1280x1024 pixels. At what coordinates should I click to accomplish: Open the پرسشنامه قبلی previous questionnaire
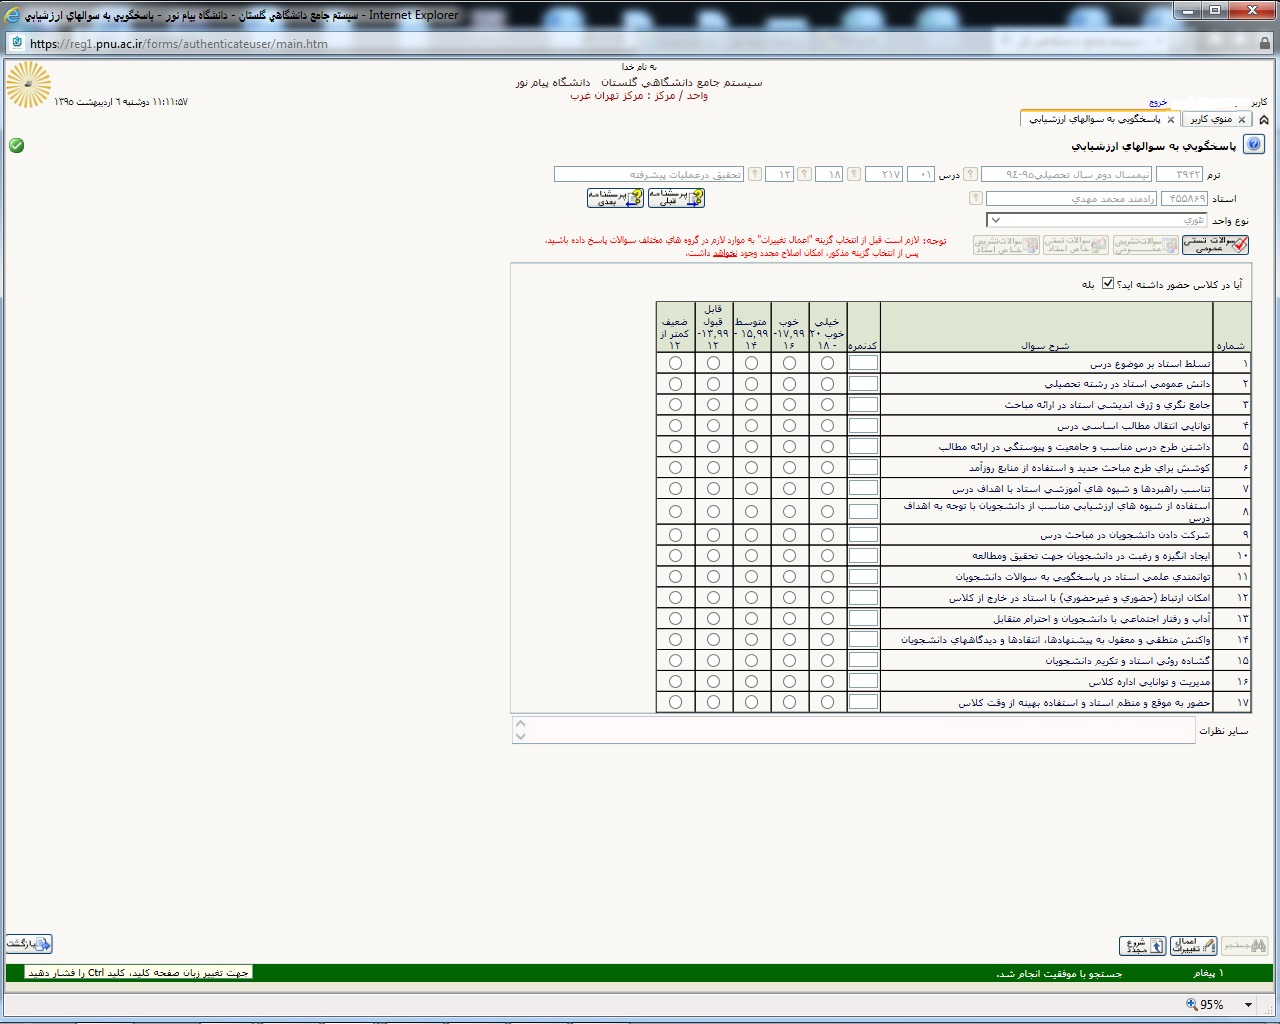[676, 198]
